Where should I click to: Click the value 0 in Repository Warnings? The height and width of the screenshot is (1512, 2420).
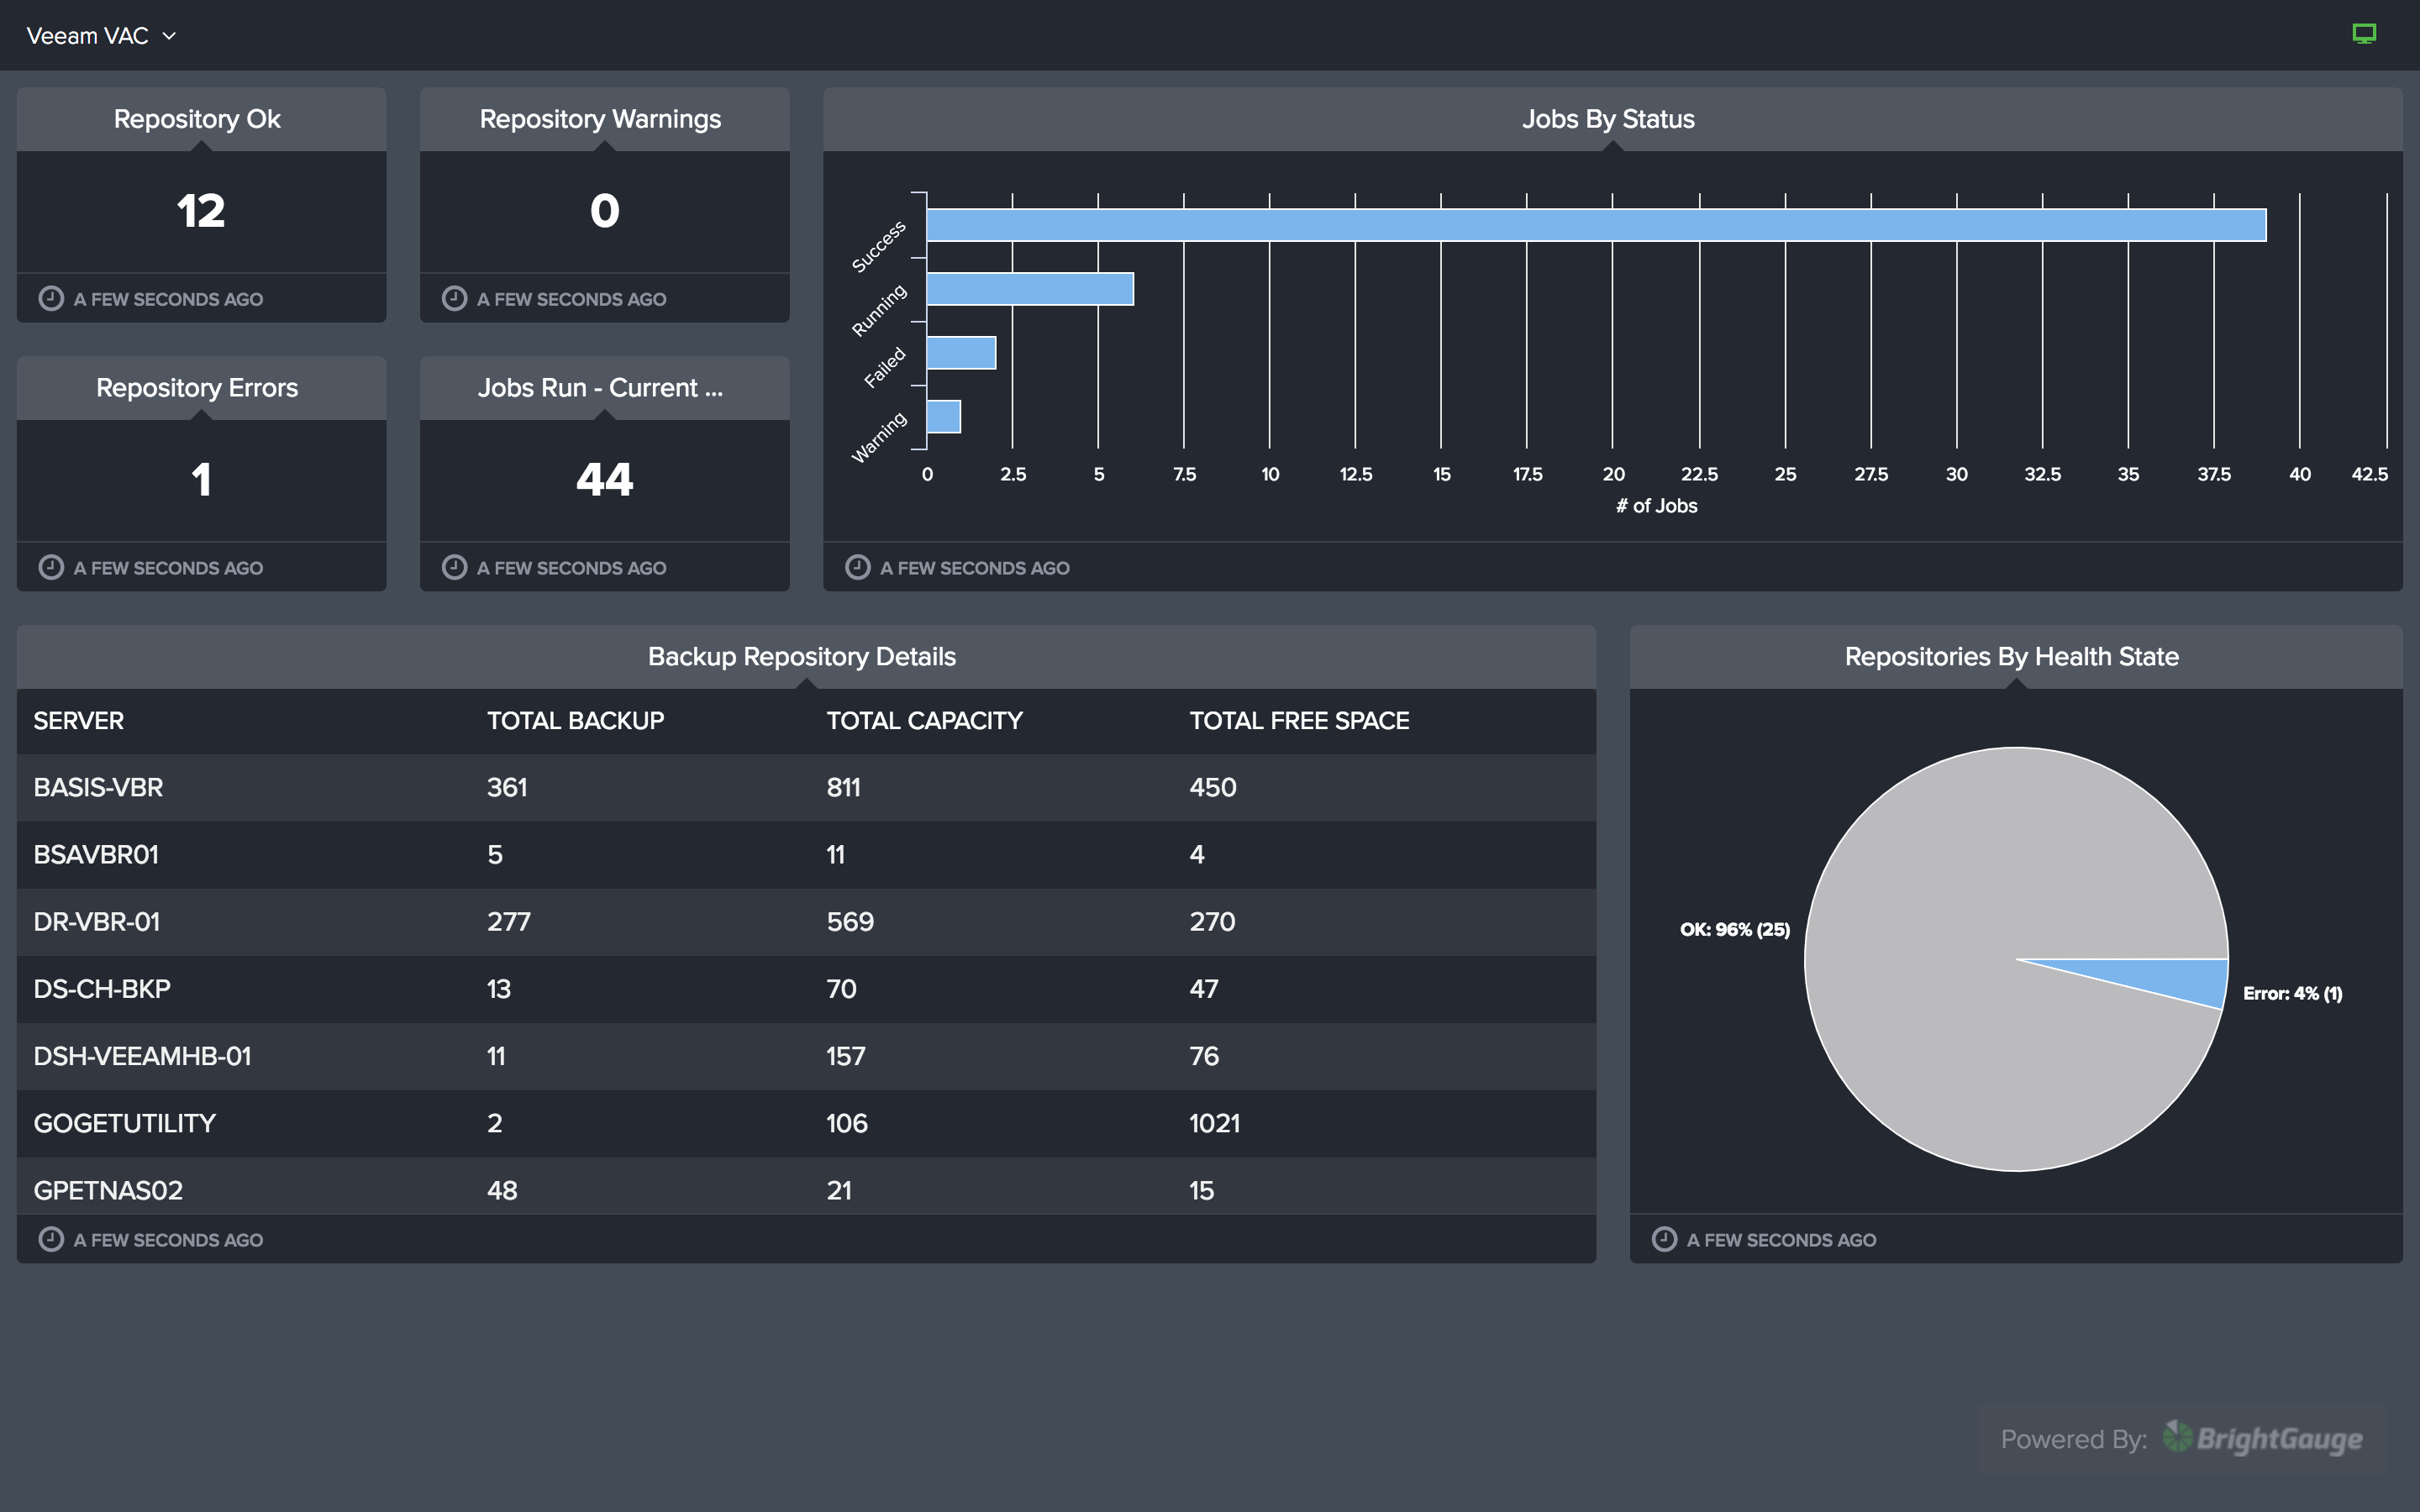pyautogui.click(x=604, y=211)
